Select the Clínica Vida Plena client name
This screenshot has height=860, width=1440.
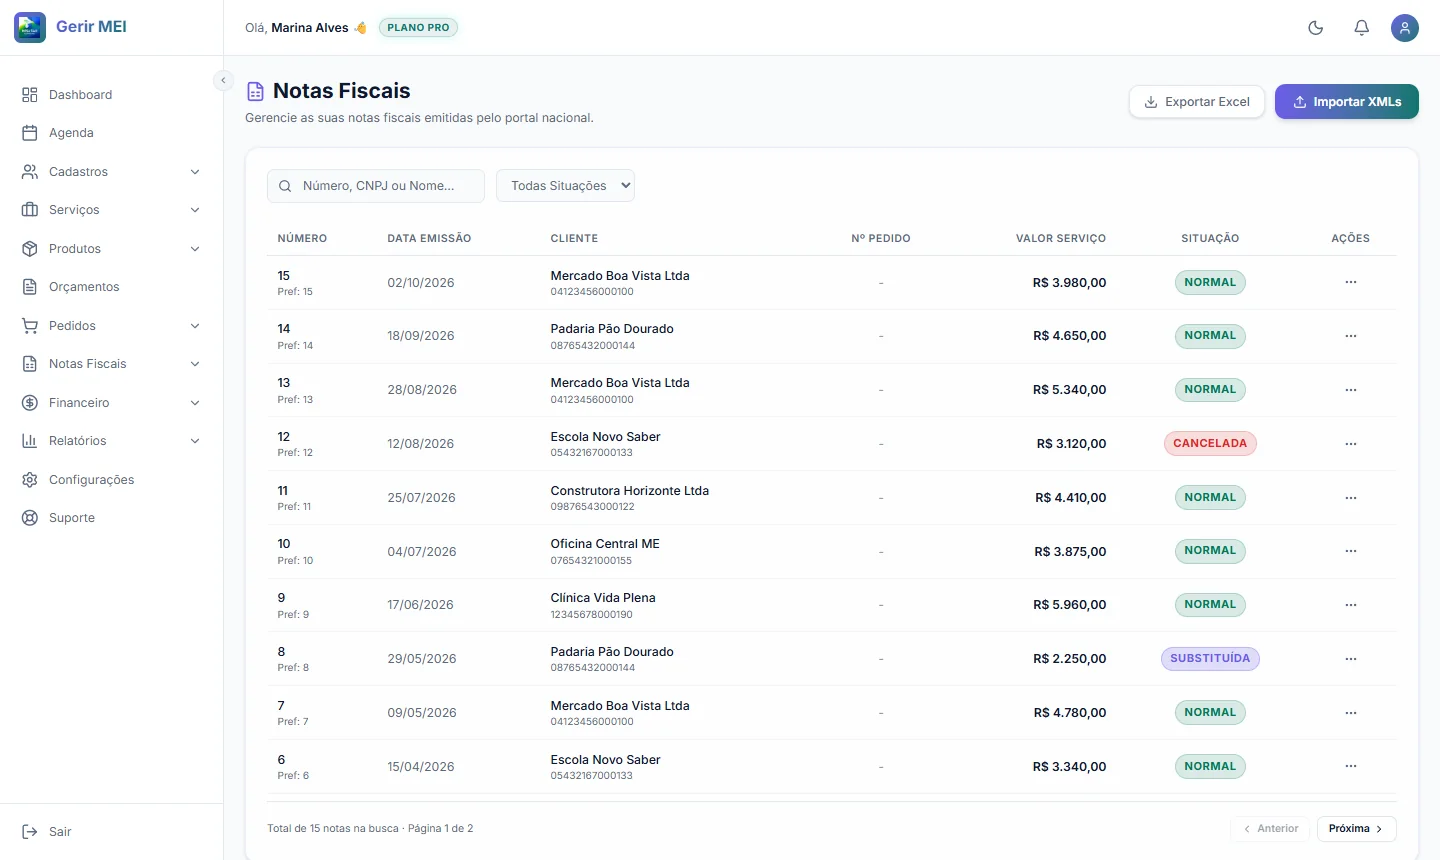point(603,598)
